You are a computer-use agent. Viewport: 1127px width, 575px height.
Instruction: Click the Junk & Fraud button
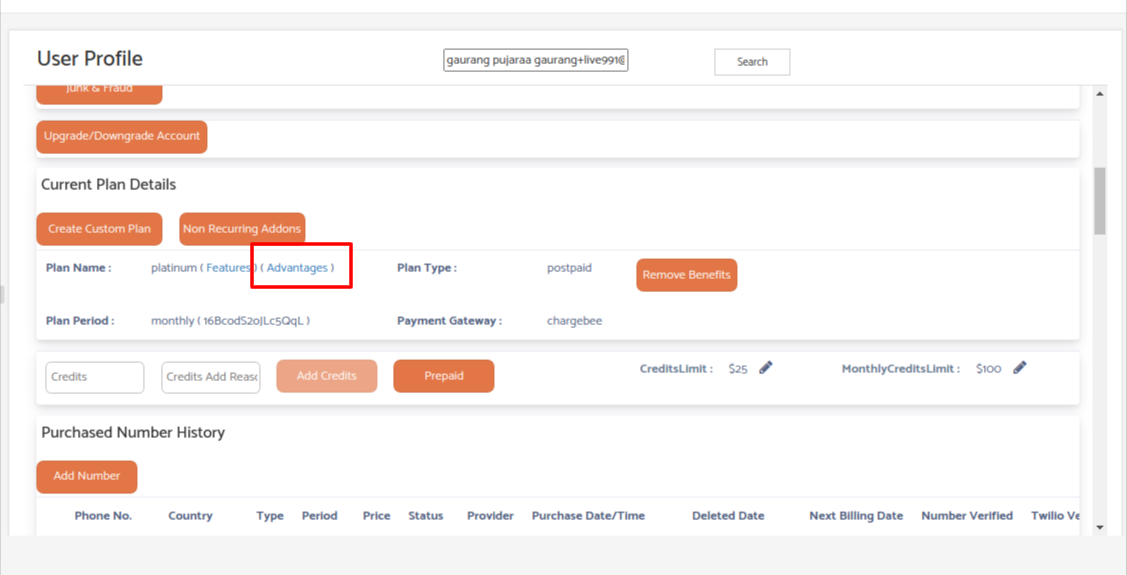pos(99,92)
